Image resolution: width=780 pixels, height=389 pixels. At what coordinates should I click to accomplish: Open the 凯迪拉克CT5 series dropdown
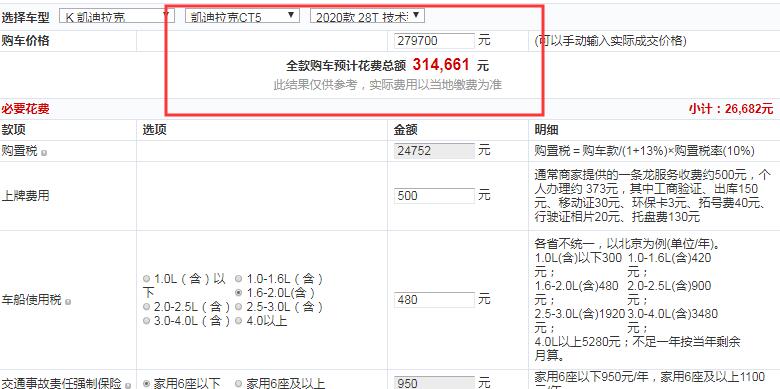tap(242, 16)
